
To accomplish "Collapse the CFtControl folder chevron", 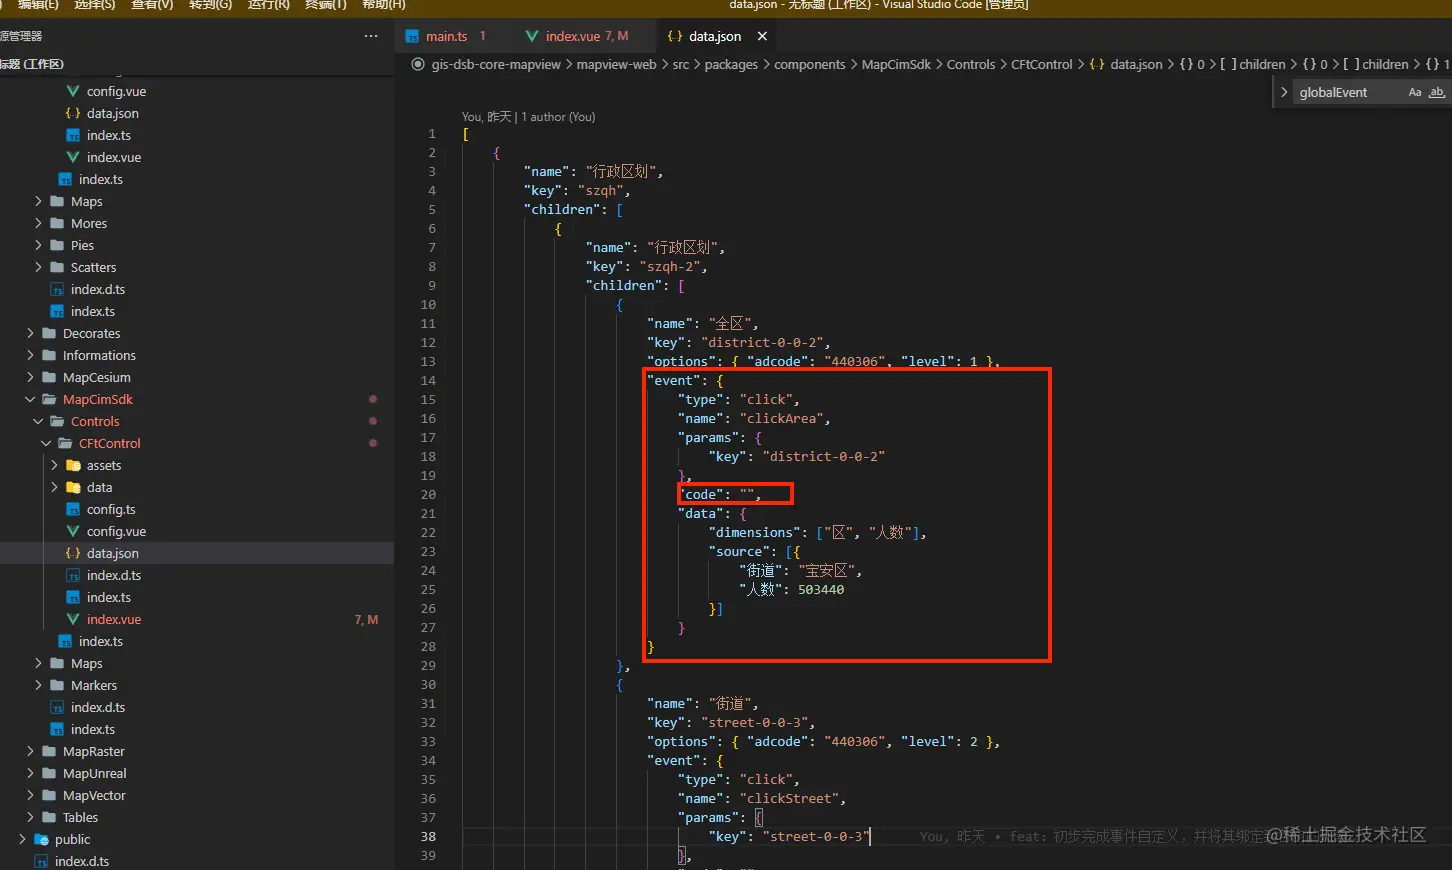I will 47,443.
